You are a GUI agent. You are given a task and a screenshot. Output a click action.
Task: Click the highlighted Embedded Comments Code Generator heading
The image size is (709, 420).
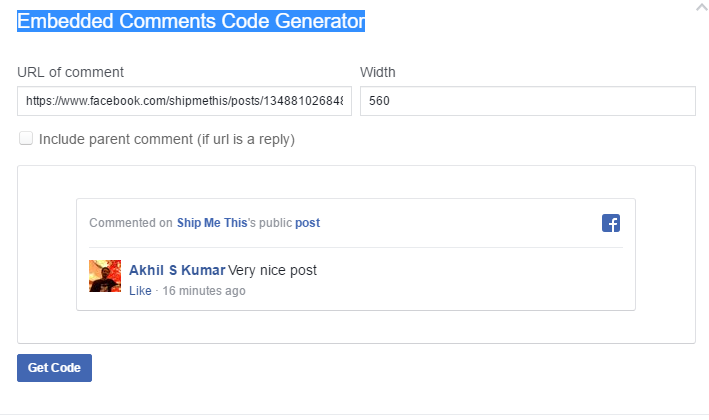point(191,21)
